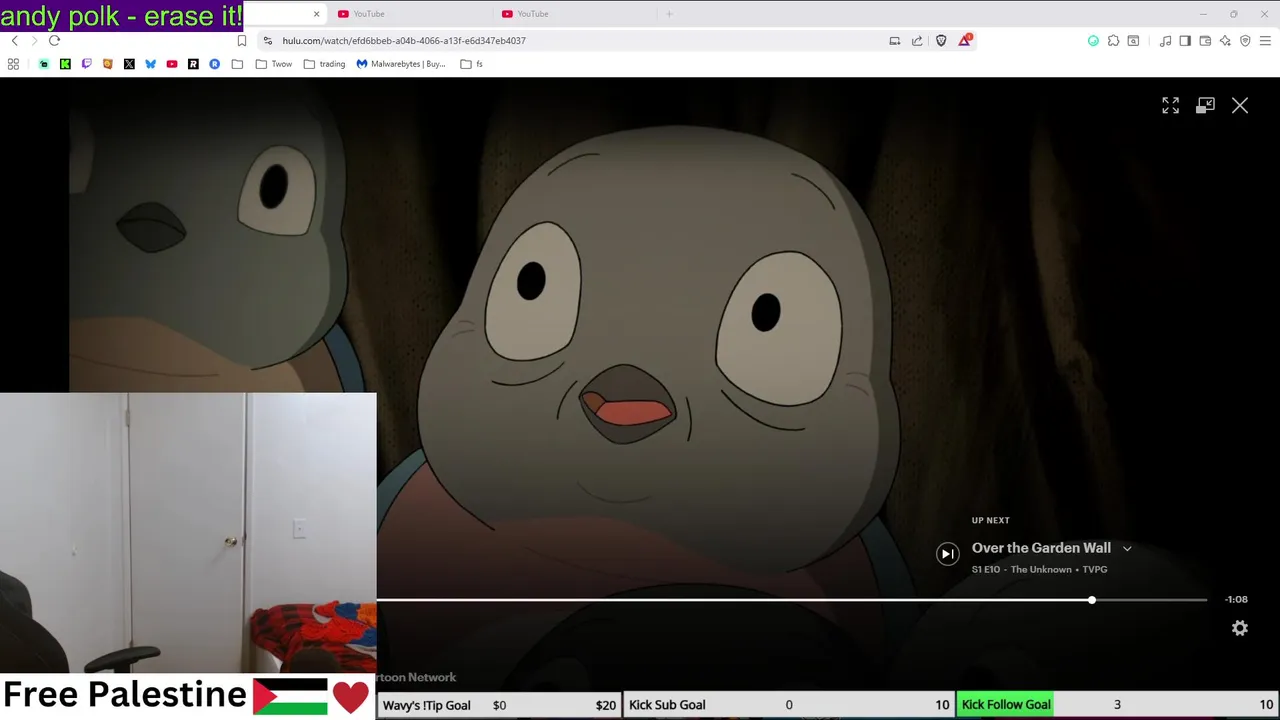This screenshot has height=720, width=1280.
Task: Minimize player to picture-in-picture
Action: coord(1205,105)
